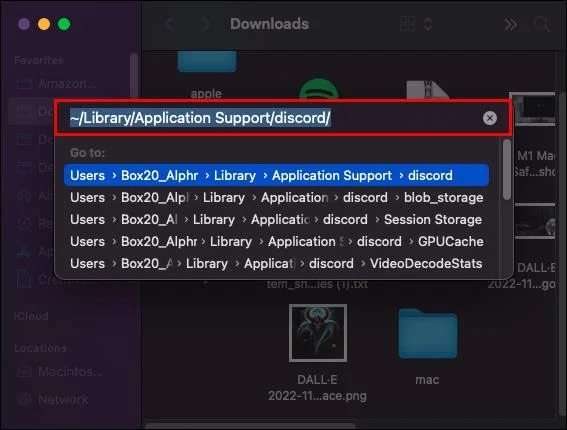Select the mac folder icon

pos(427,333)
